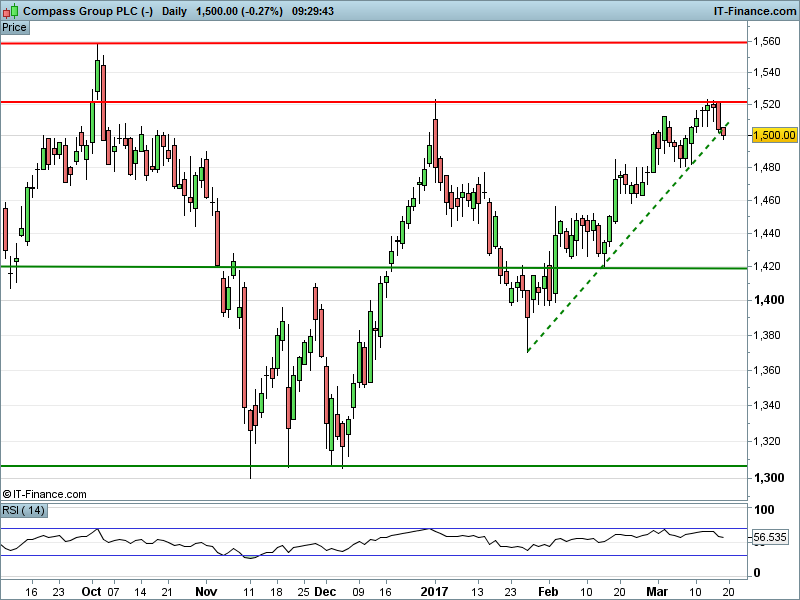Click the 1,320 price axis label
This screenshot has width=800, height=600.
tap(767, 441)
